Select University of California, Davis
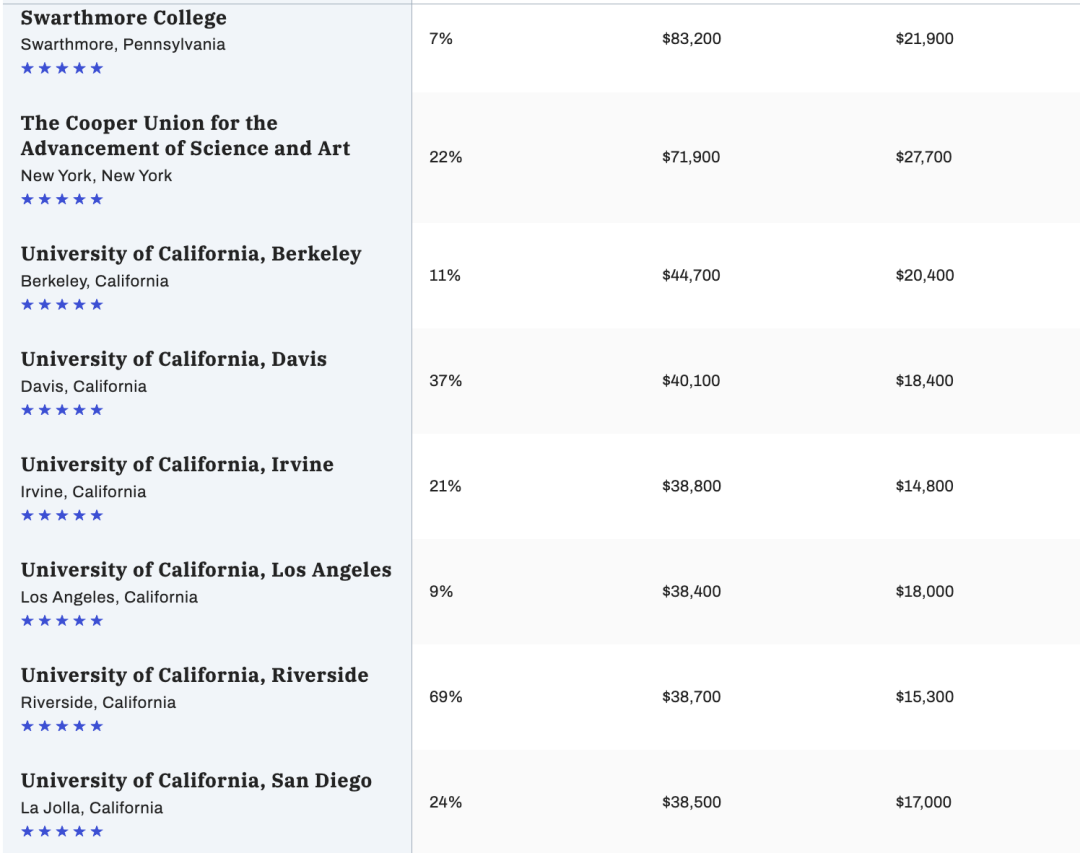This screenshot has height=853, width=1080. click(174, 359)
